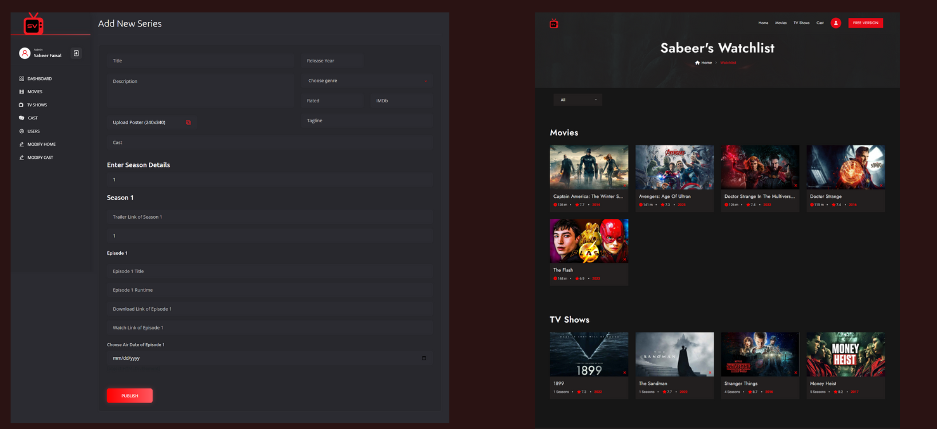This screenshot has height=429, width=937.
Task: Click the episode count field below the trailer link
Action: click(x=270, y=236)
